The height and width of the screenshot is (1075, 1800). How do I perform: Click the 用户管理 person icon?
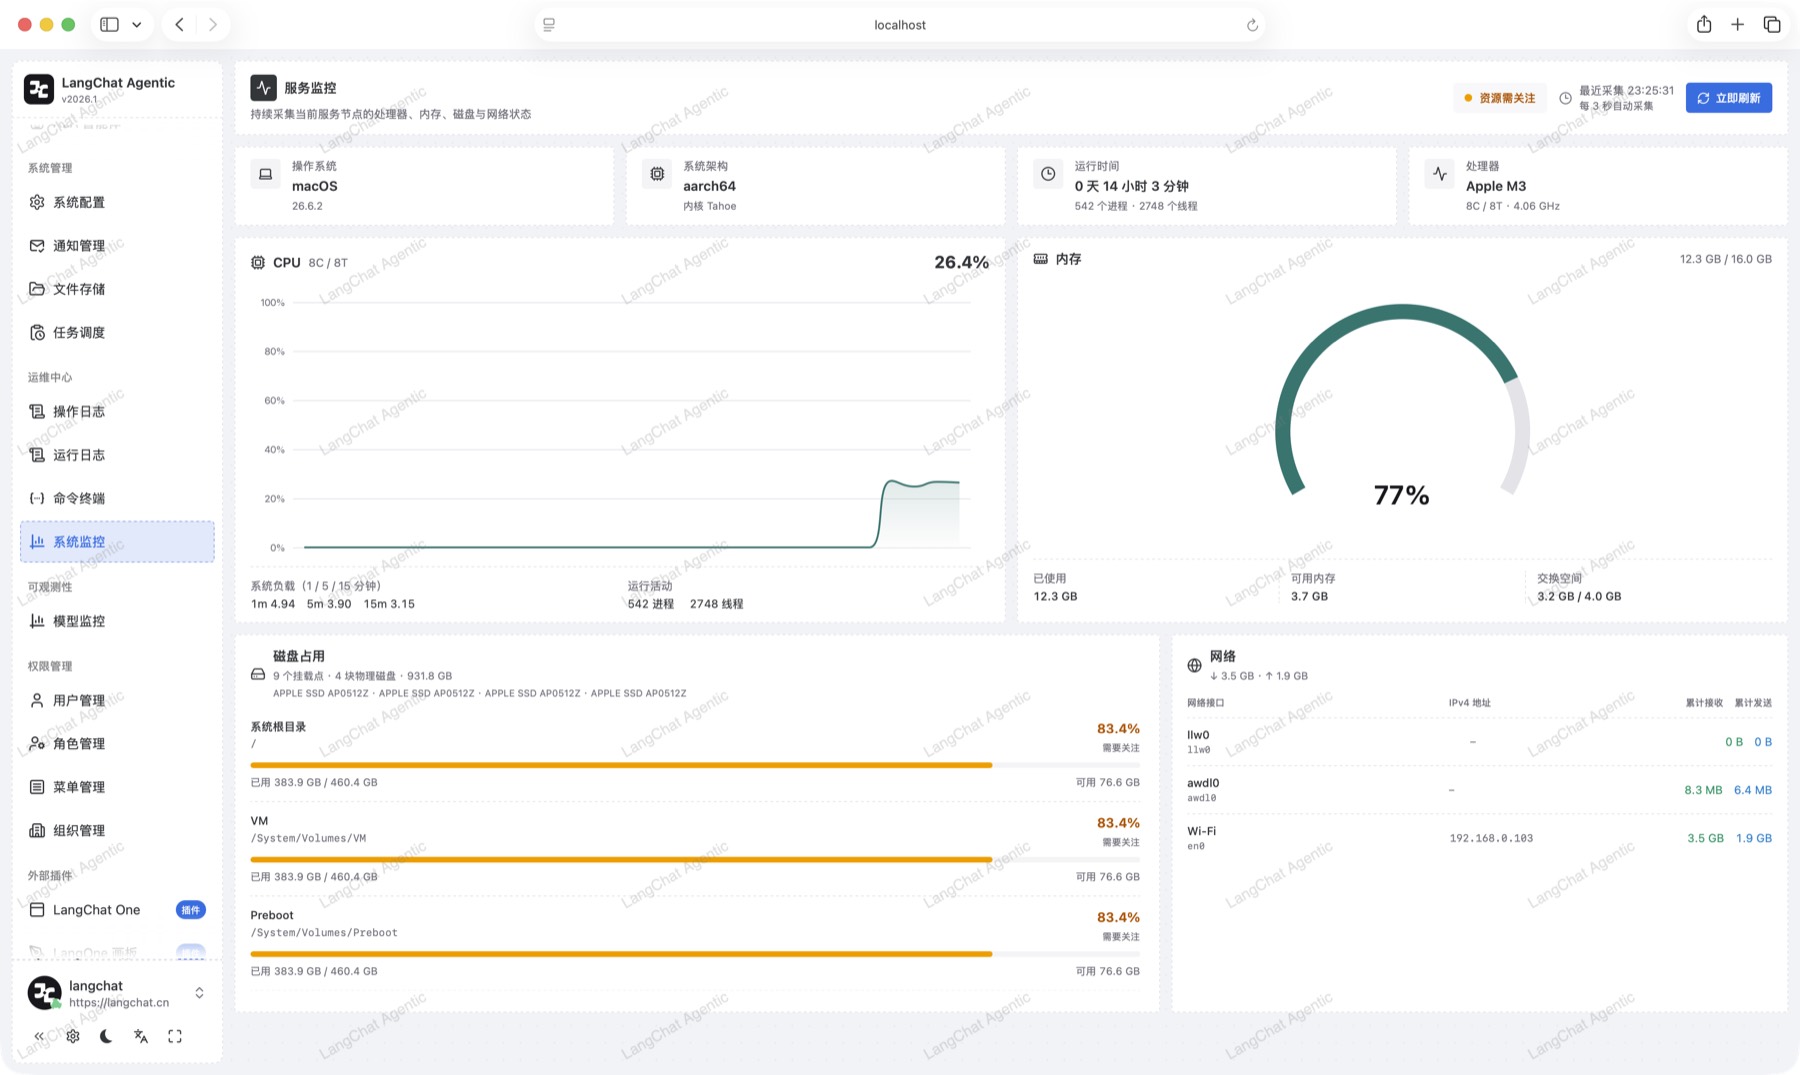pos(37,700)
